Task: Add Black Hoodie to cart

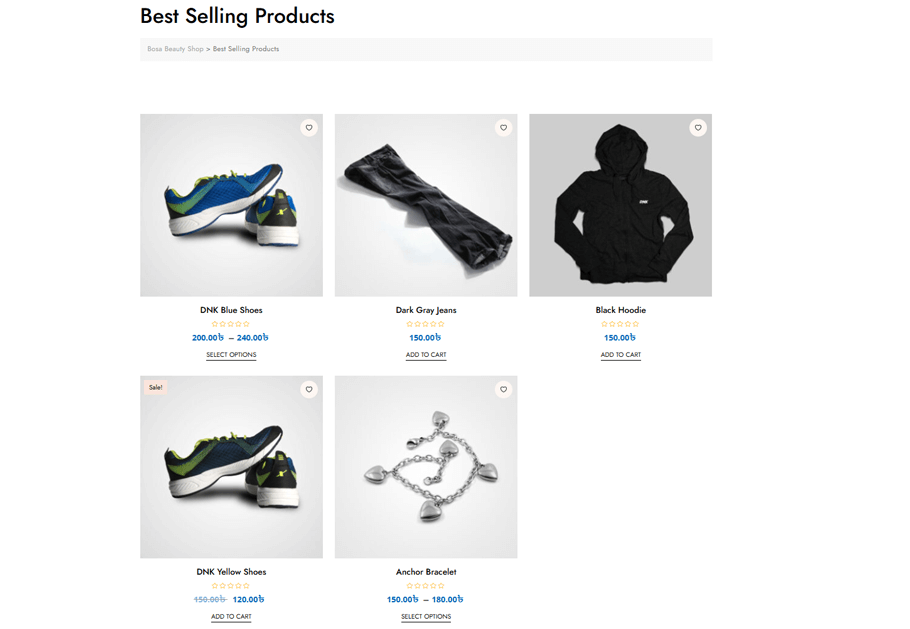Action: 620,355
